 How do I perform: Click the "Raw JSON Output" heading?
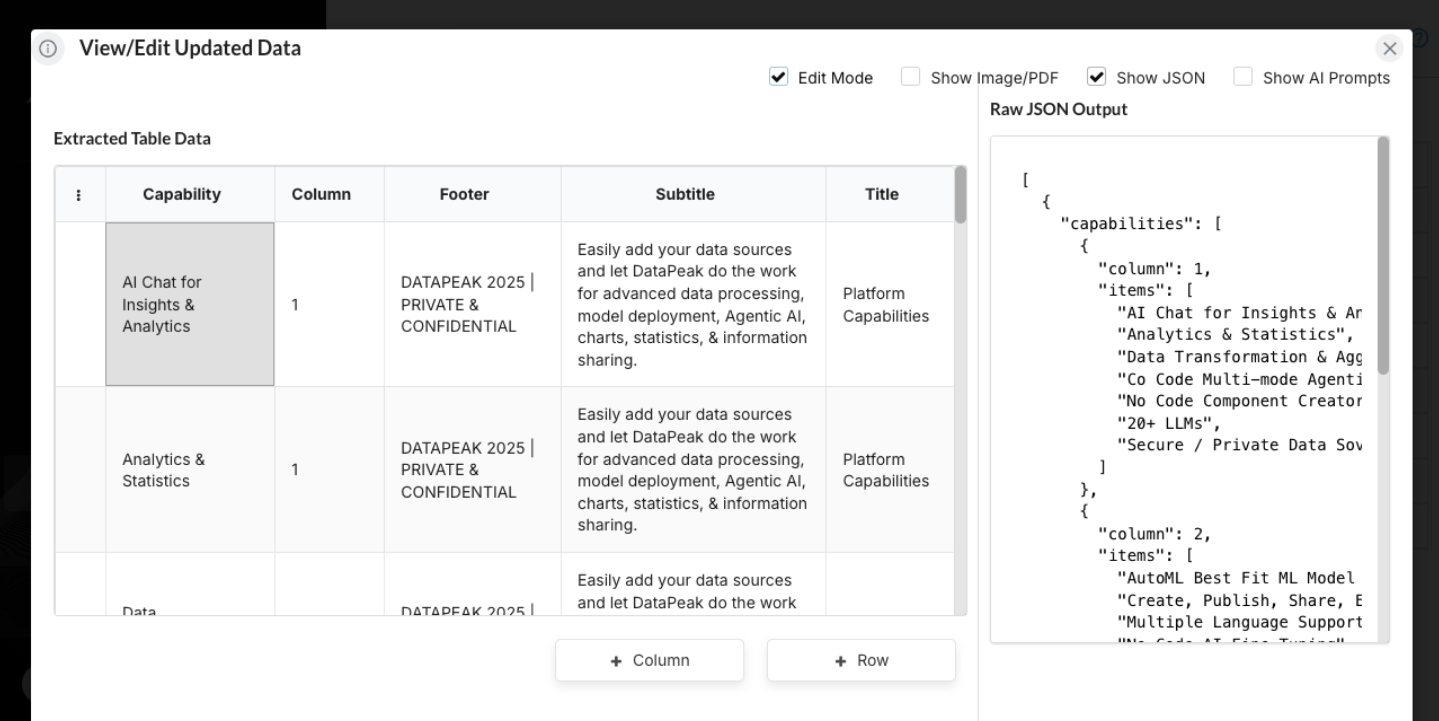tap(1058, 109)
